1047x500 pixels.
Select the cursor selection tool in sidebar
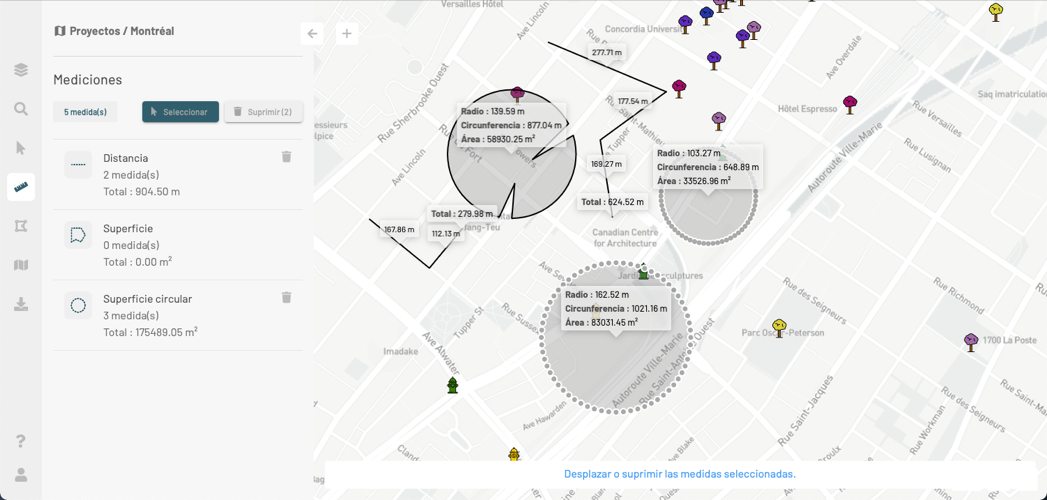(x=21, y=148)
